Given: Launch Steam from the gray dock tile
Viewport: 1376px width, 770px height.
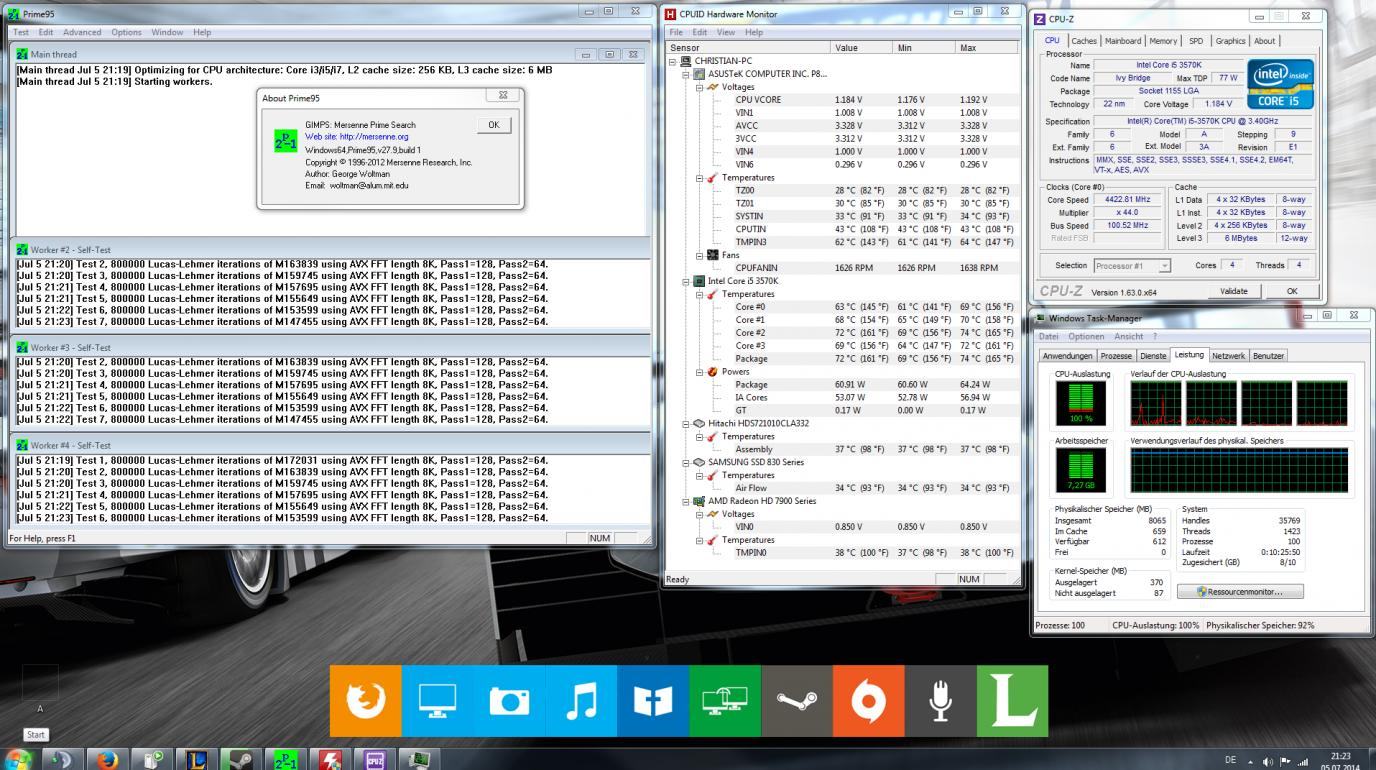Looking at the screenshot, I should 797,701.
